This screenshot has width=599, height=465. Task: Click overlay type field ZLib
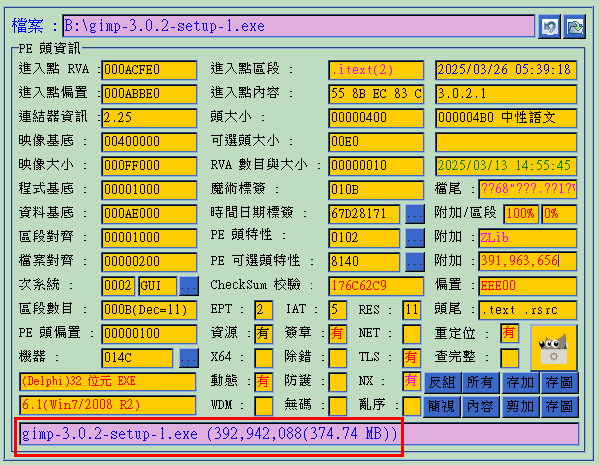click(x=528, y=238)
